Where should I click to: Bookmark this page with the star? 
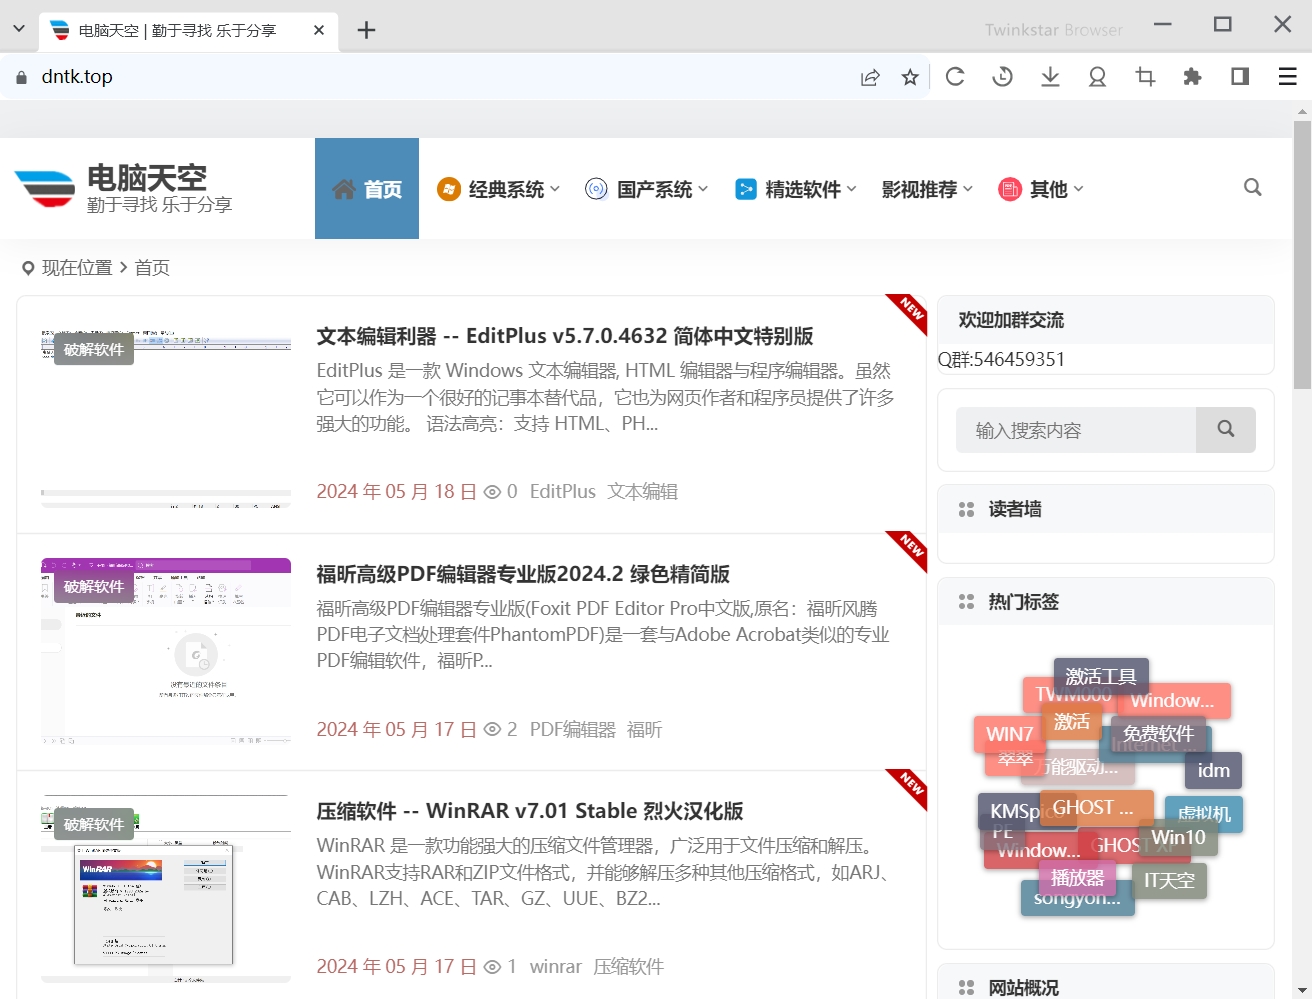tap(910, 77)
